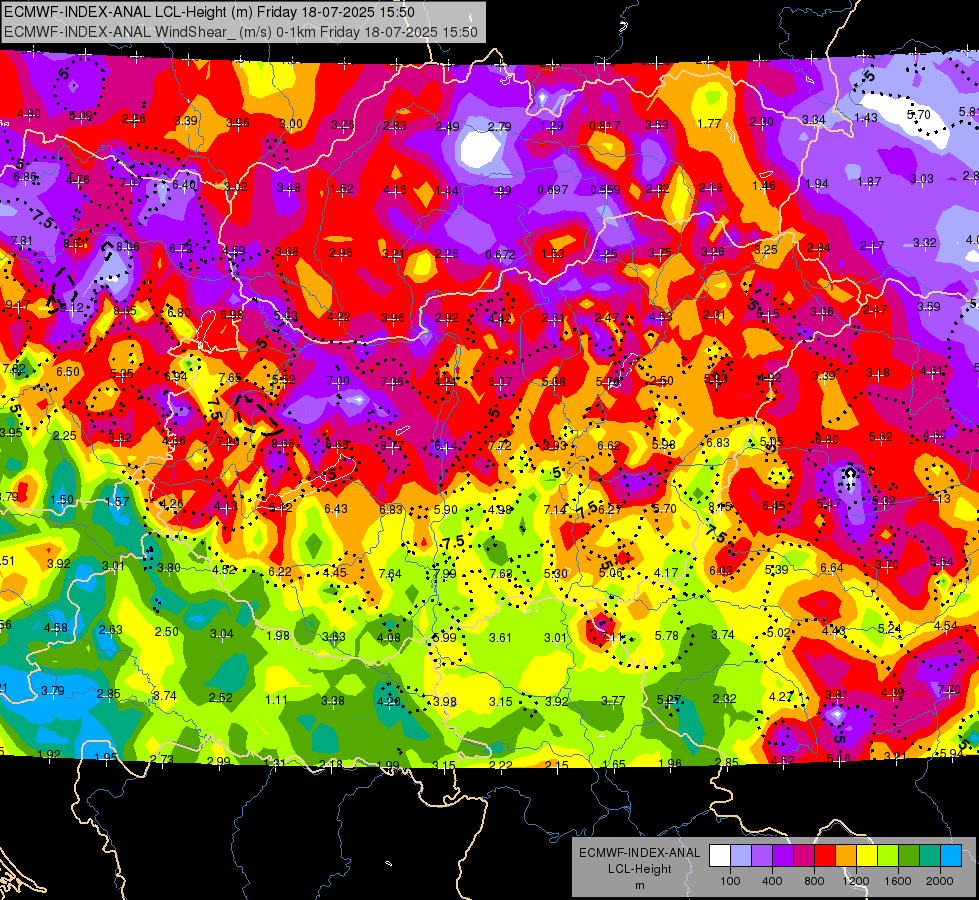The image size is (979, 900).
Task: Click the grid value '3.59' on the map
Action: click(929, 306)
